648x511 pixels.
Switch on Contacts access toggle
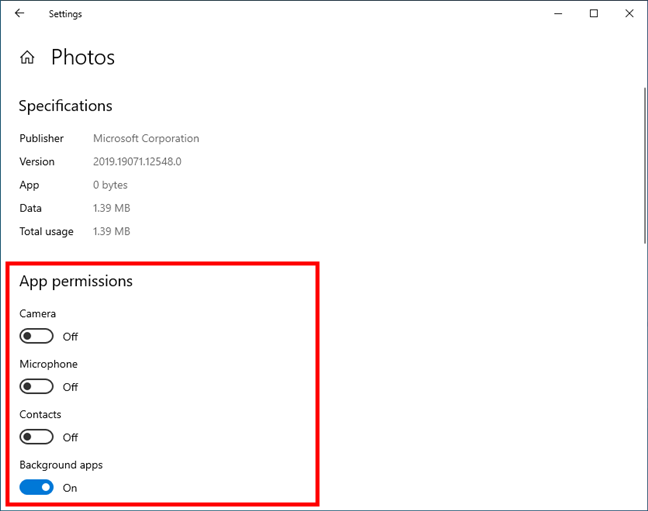[x=36, y=437]
